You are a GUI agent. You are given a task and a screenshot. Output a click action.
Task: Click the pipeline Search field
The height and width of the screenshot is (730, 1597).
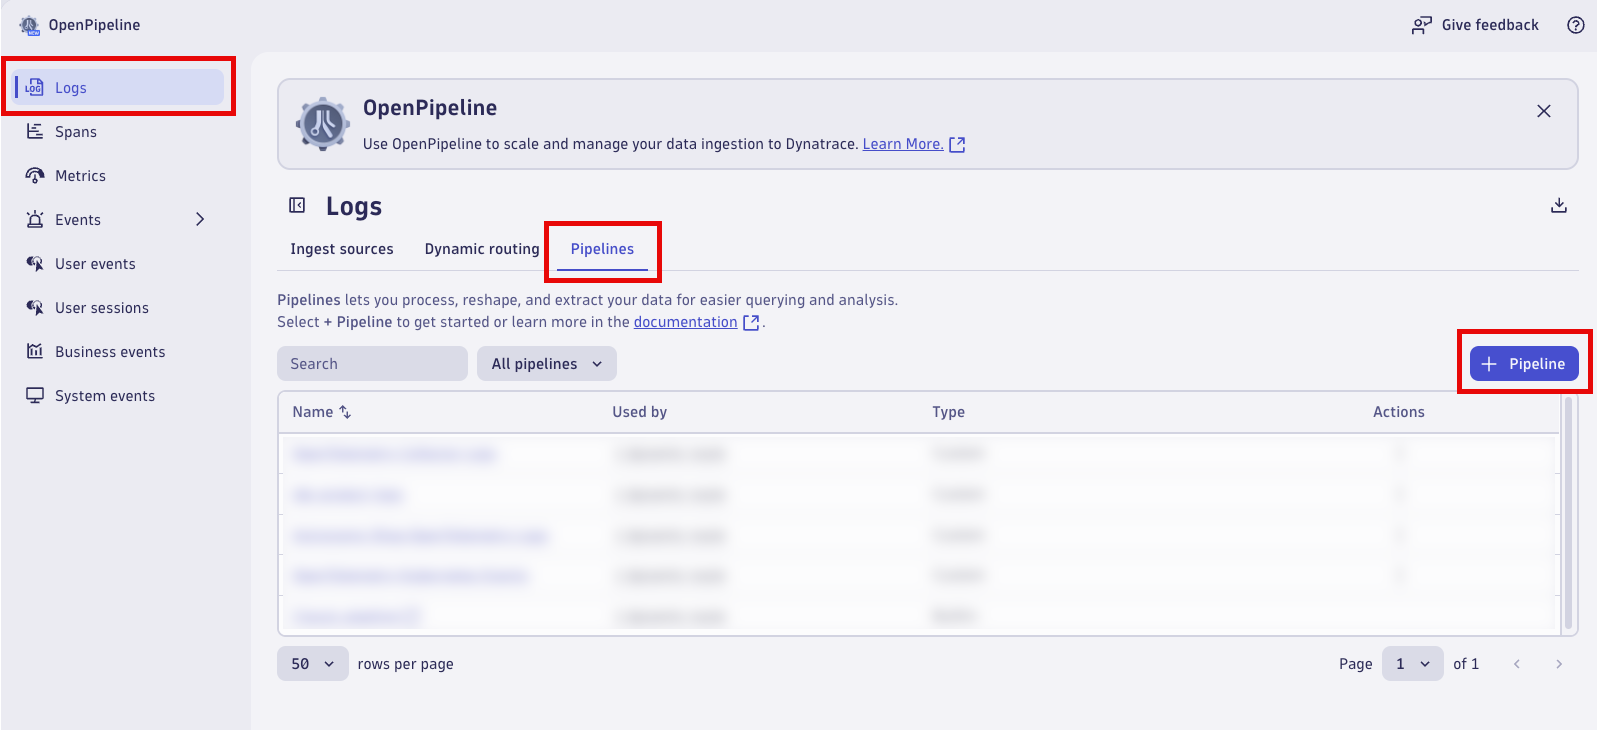tap(372, 364)
